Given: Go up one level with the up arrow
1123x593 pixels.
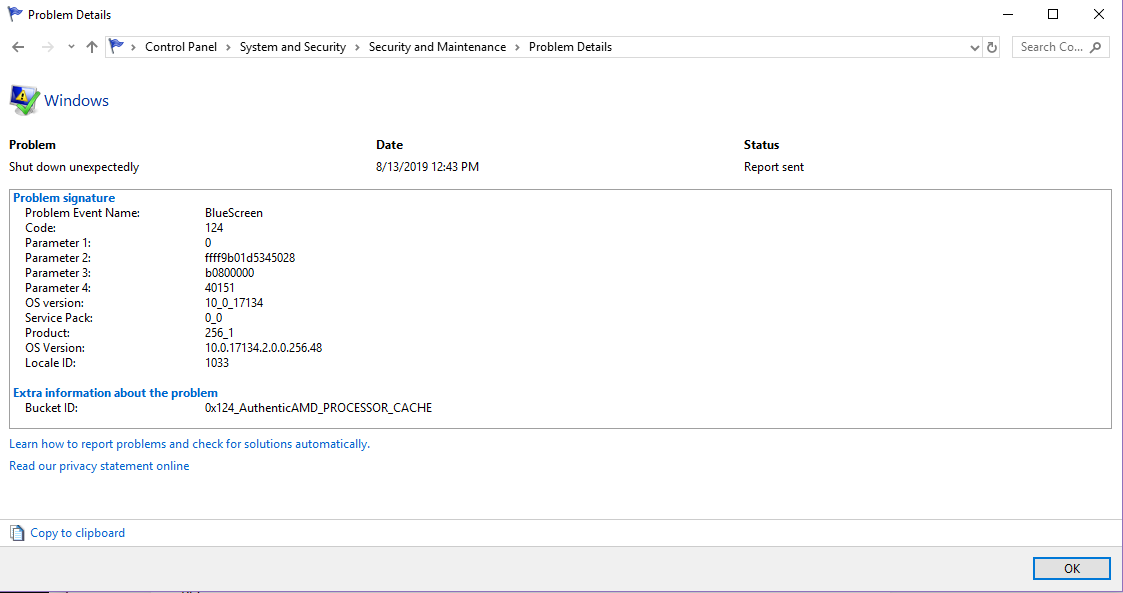Looking at the screenshot, I should pos(92,47).
